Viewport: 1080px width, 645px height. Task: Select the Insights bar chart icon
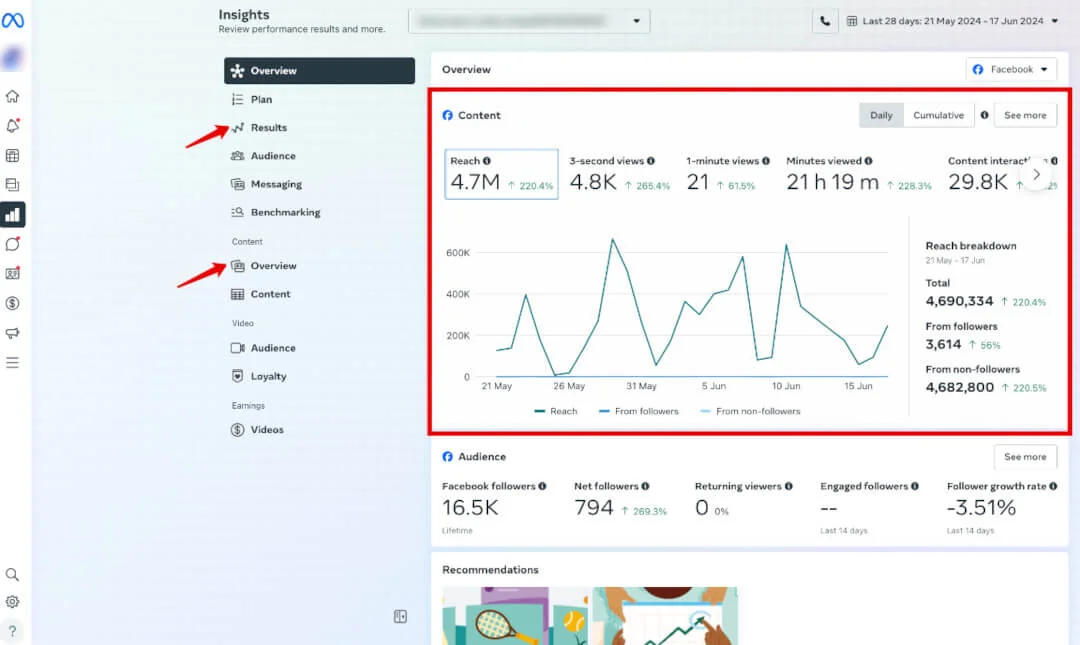pyautogui.click(x=12, y=214)
